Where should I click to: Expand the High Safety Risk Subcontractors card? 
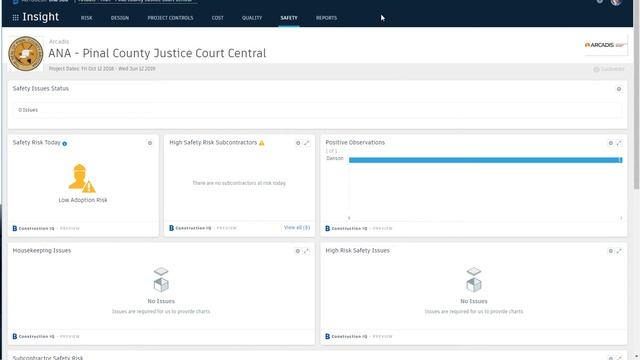pyautogui.click(x=307, y=143)
